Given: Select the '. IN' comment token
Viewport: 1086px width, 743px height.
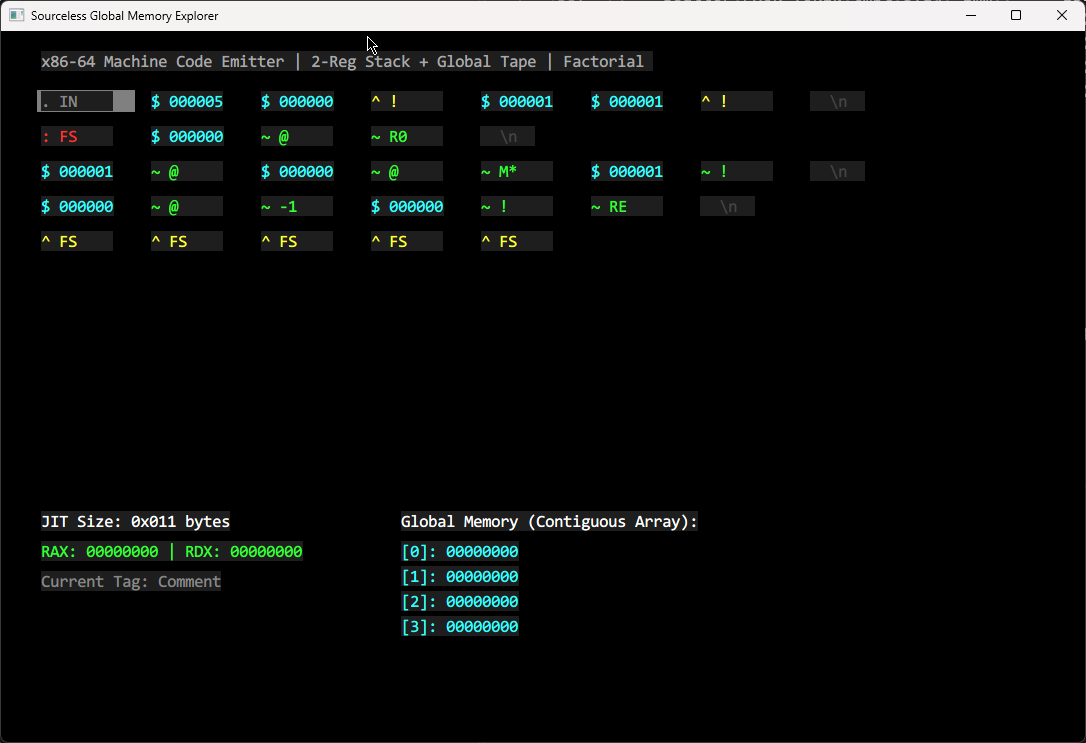Looking at the screenshot, I should (x=86, y=101).
